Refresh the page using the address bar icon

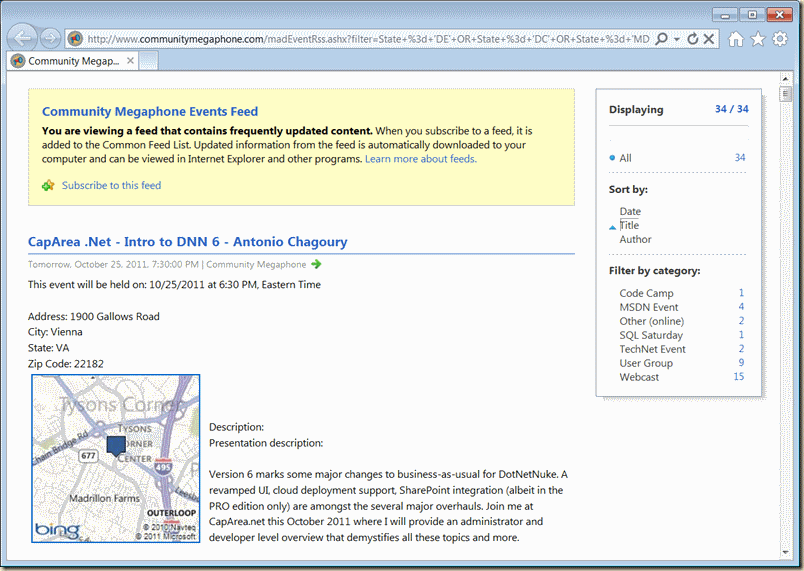click(x=692, y=39)
